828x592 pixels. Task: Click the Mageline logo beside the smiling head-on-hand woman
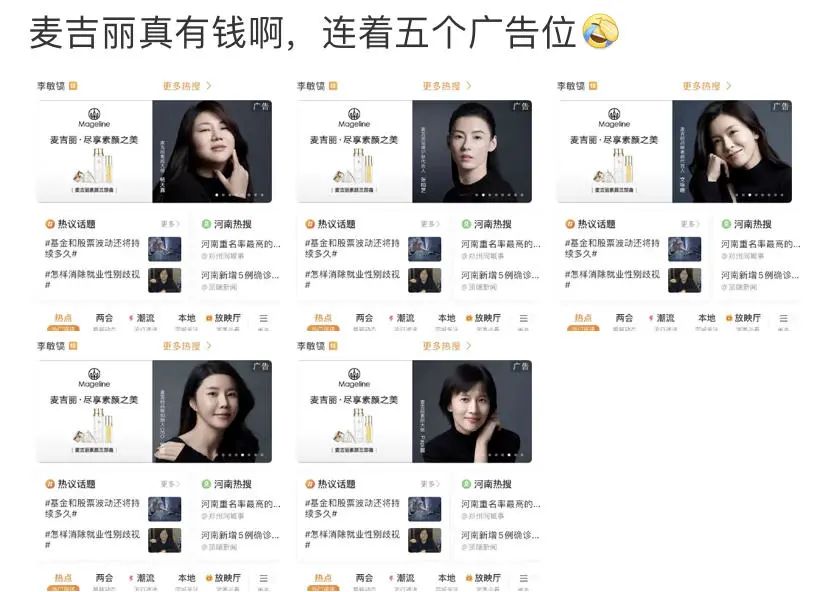[614, 118]
